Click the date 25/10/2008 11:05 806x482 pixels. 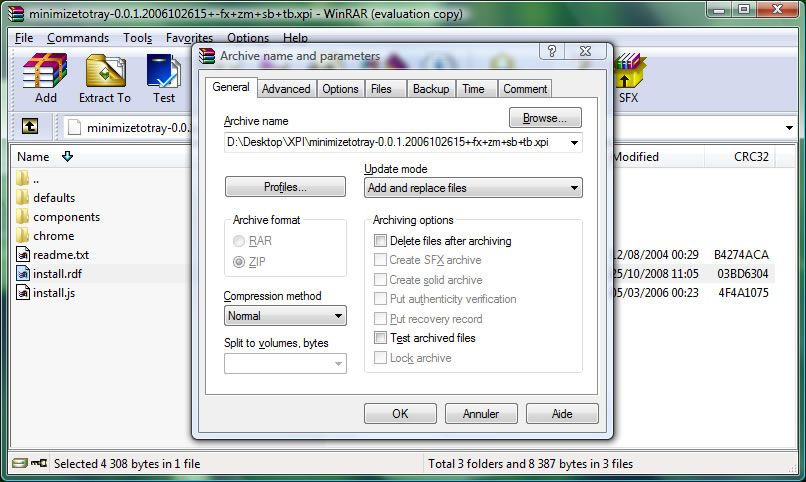[656, 273]
